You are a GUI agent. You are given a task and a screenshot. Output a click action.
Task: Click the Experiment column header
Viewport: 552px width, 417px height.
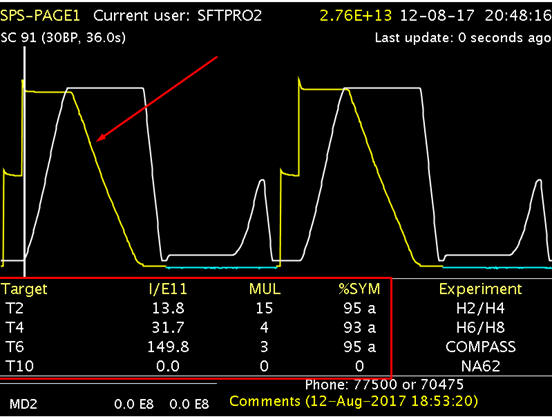click(x=480, y=289)
